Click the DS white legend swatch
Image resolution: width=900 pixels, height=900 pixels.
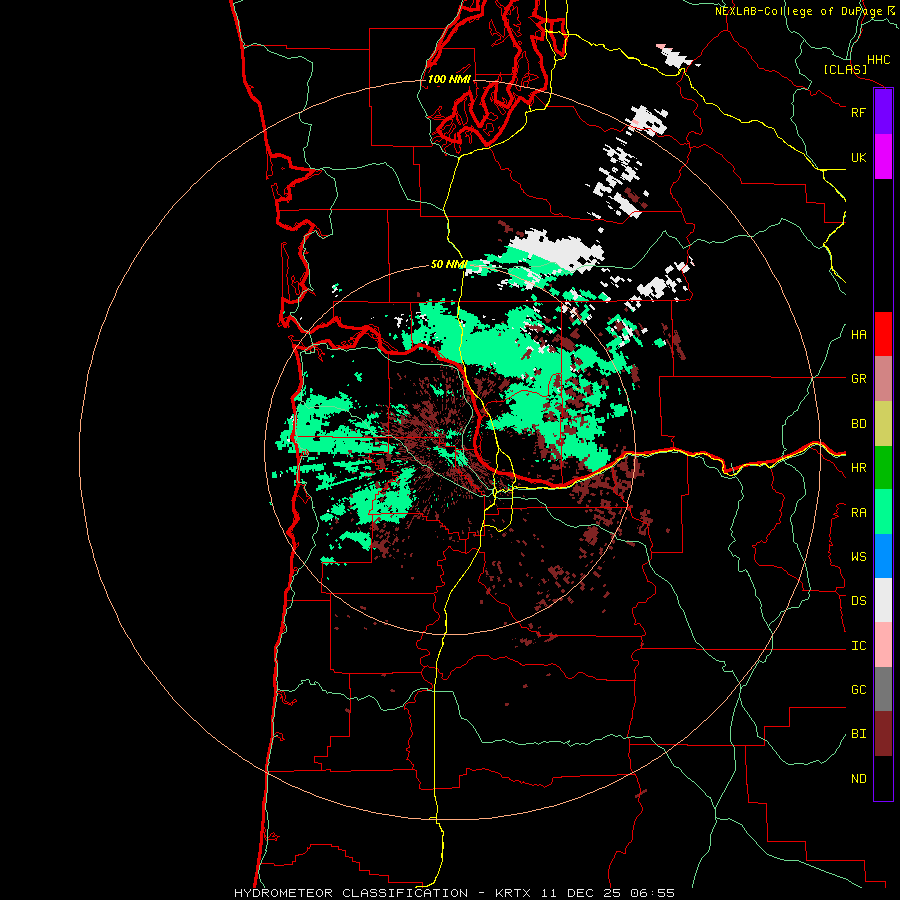(x=883, y=600)
